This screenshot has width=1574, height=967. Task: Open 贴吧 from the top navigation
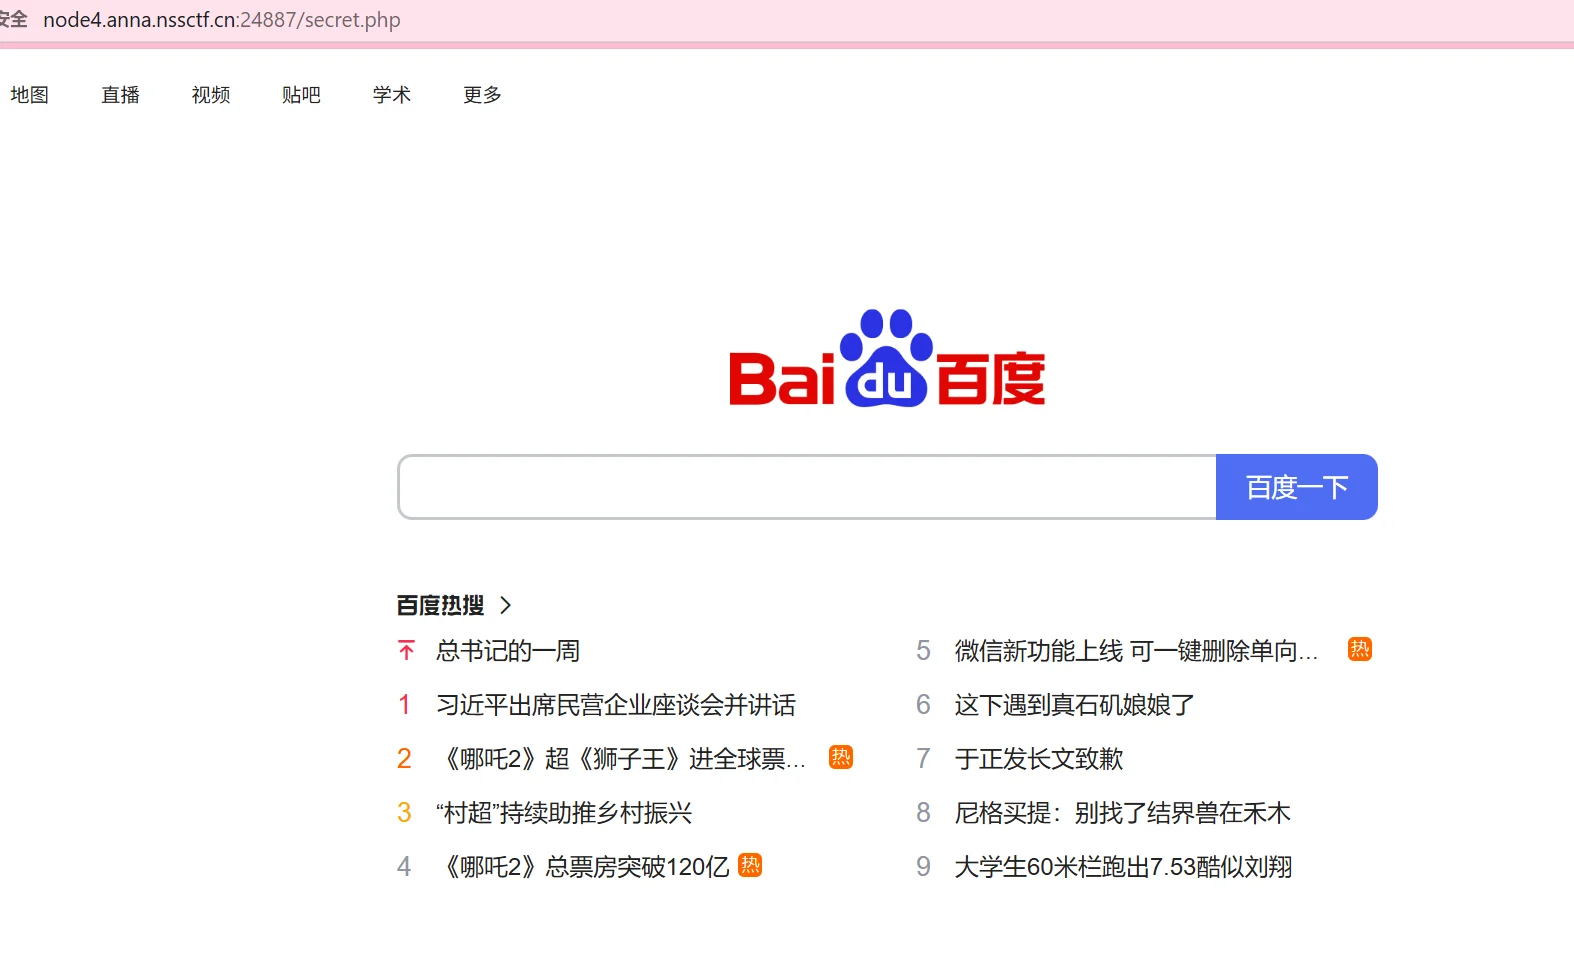coord(301,95)
